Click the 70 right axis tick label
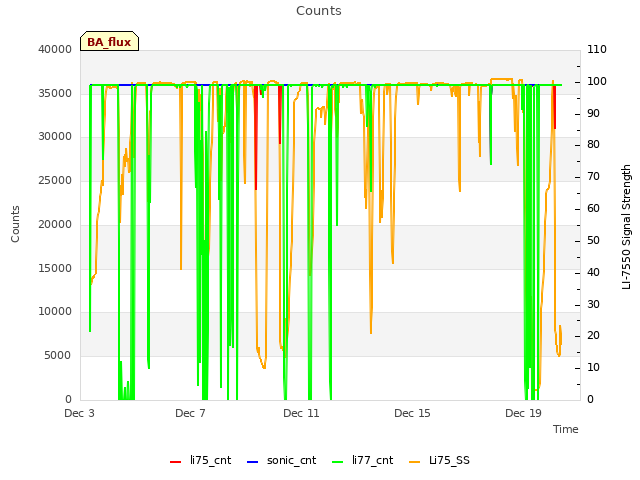 [x=593, y=177]
